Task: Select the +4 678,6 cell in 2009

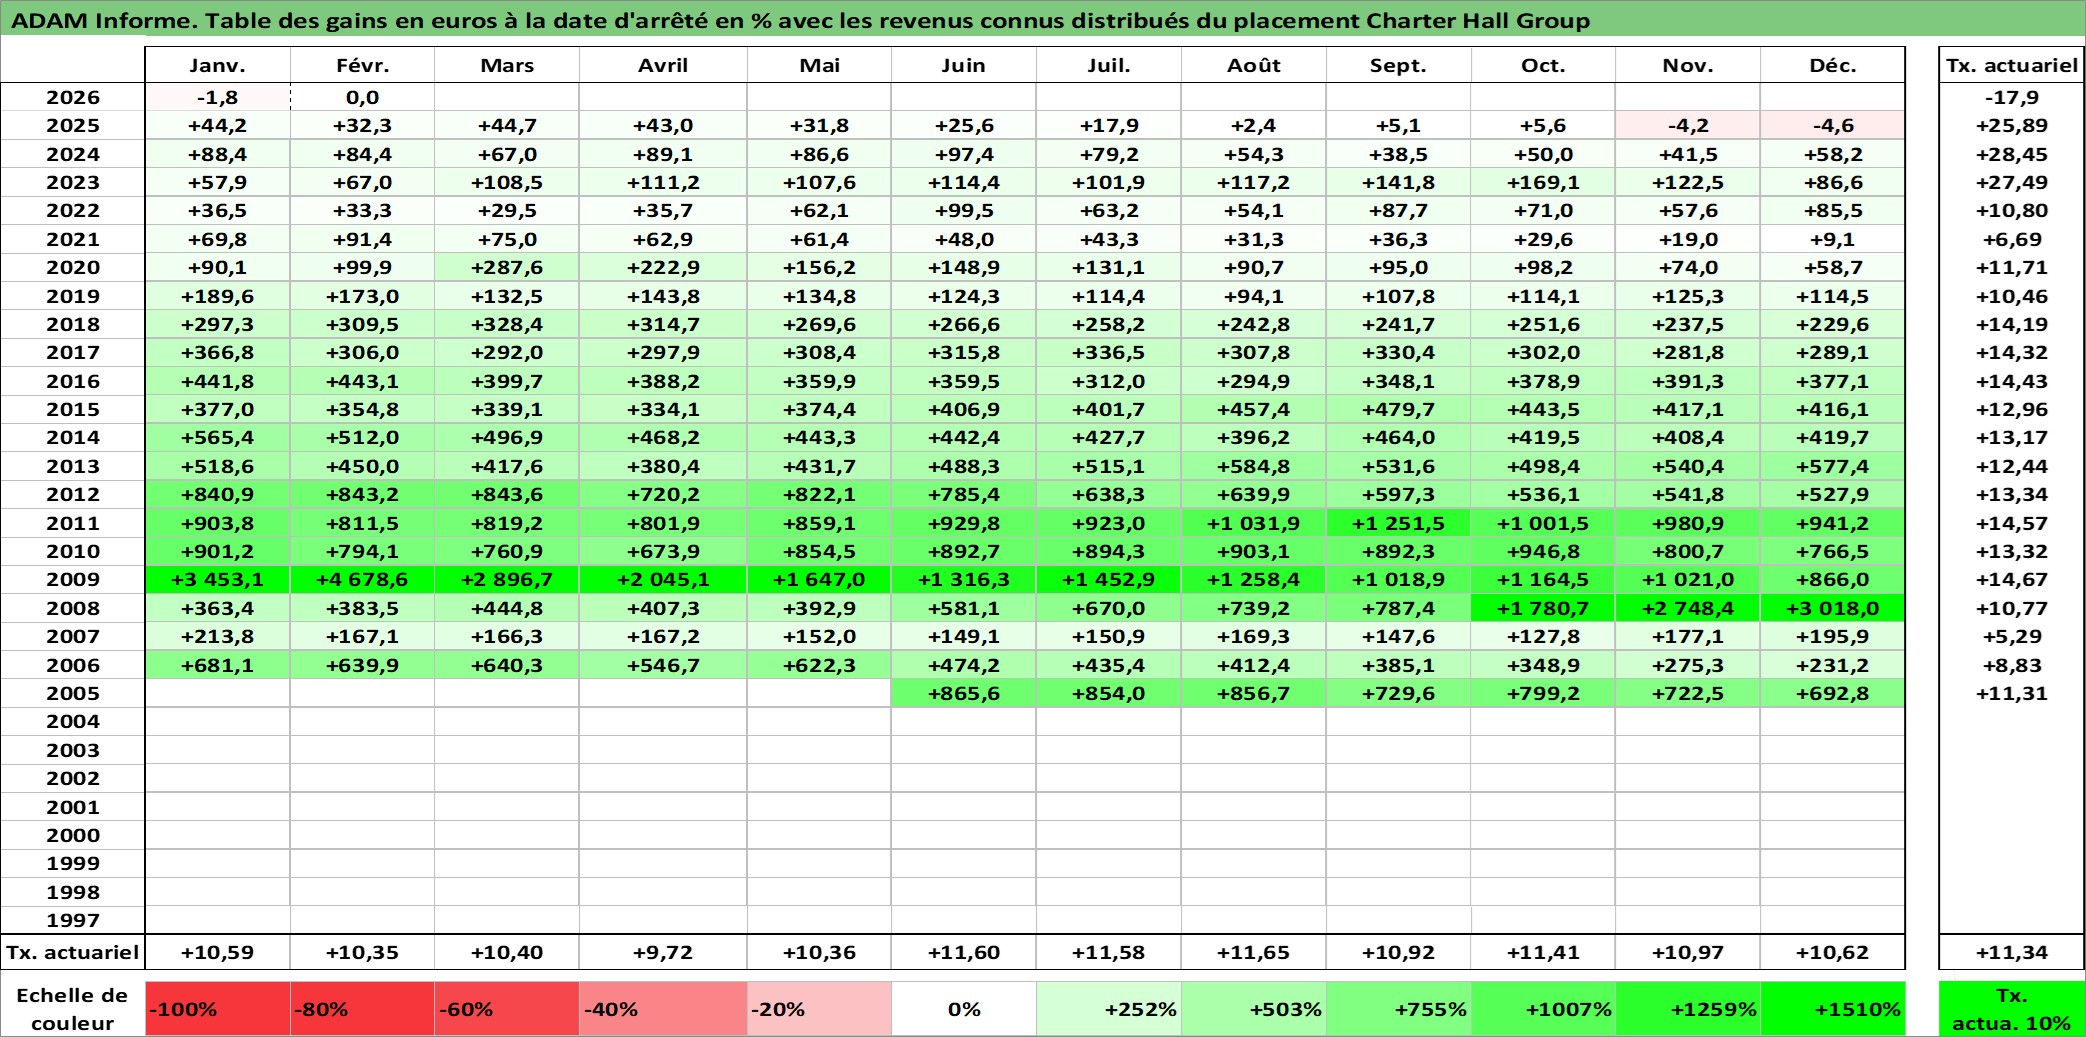Action: (x=362, y=579)
